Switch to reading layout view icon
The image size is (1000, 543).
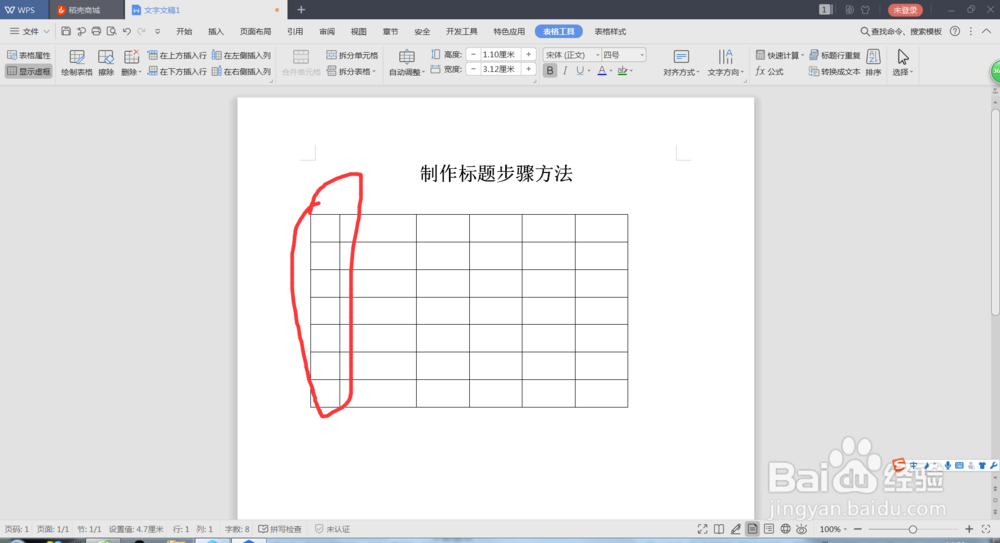(x=719, y=529)
